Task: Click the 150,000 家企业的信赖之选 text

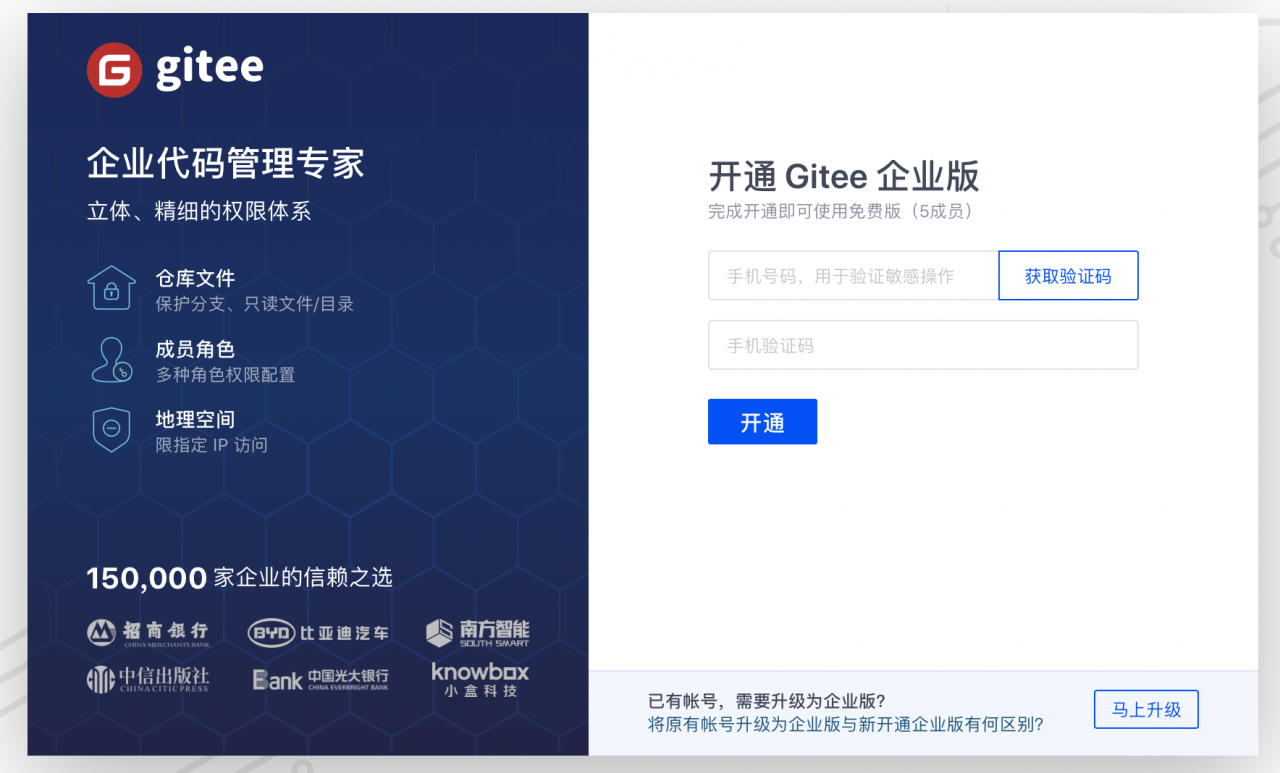Action: tap(239, 578)
